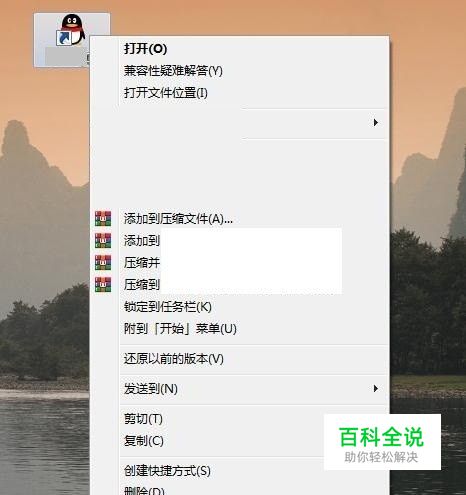Click WinRAR icon beside 添加到压缩文件(A)...
Screen dimensions: 466x495
tap(103, 219)
